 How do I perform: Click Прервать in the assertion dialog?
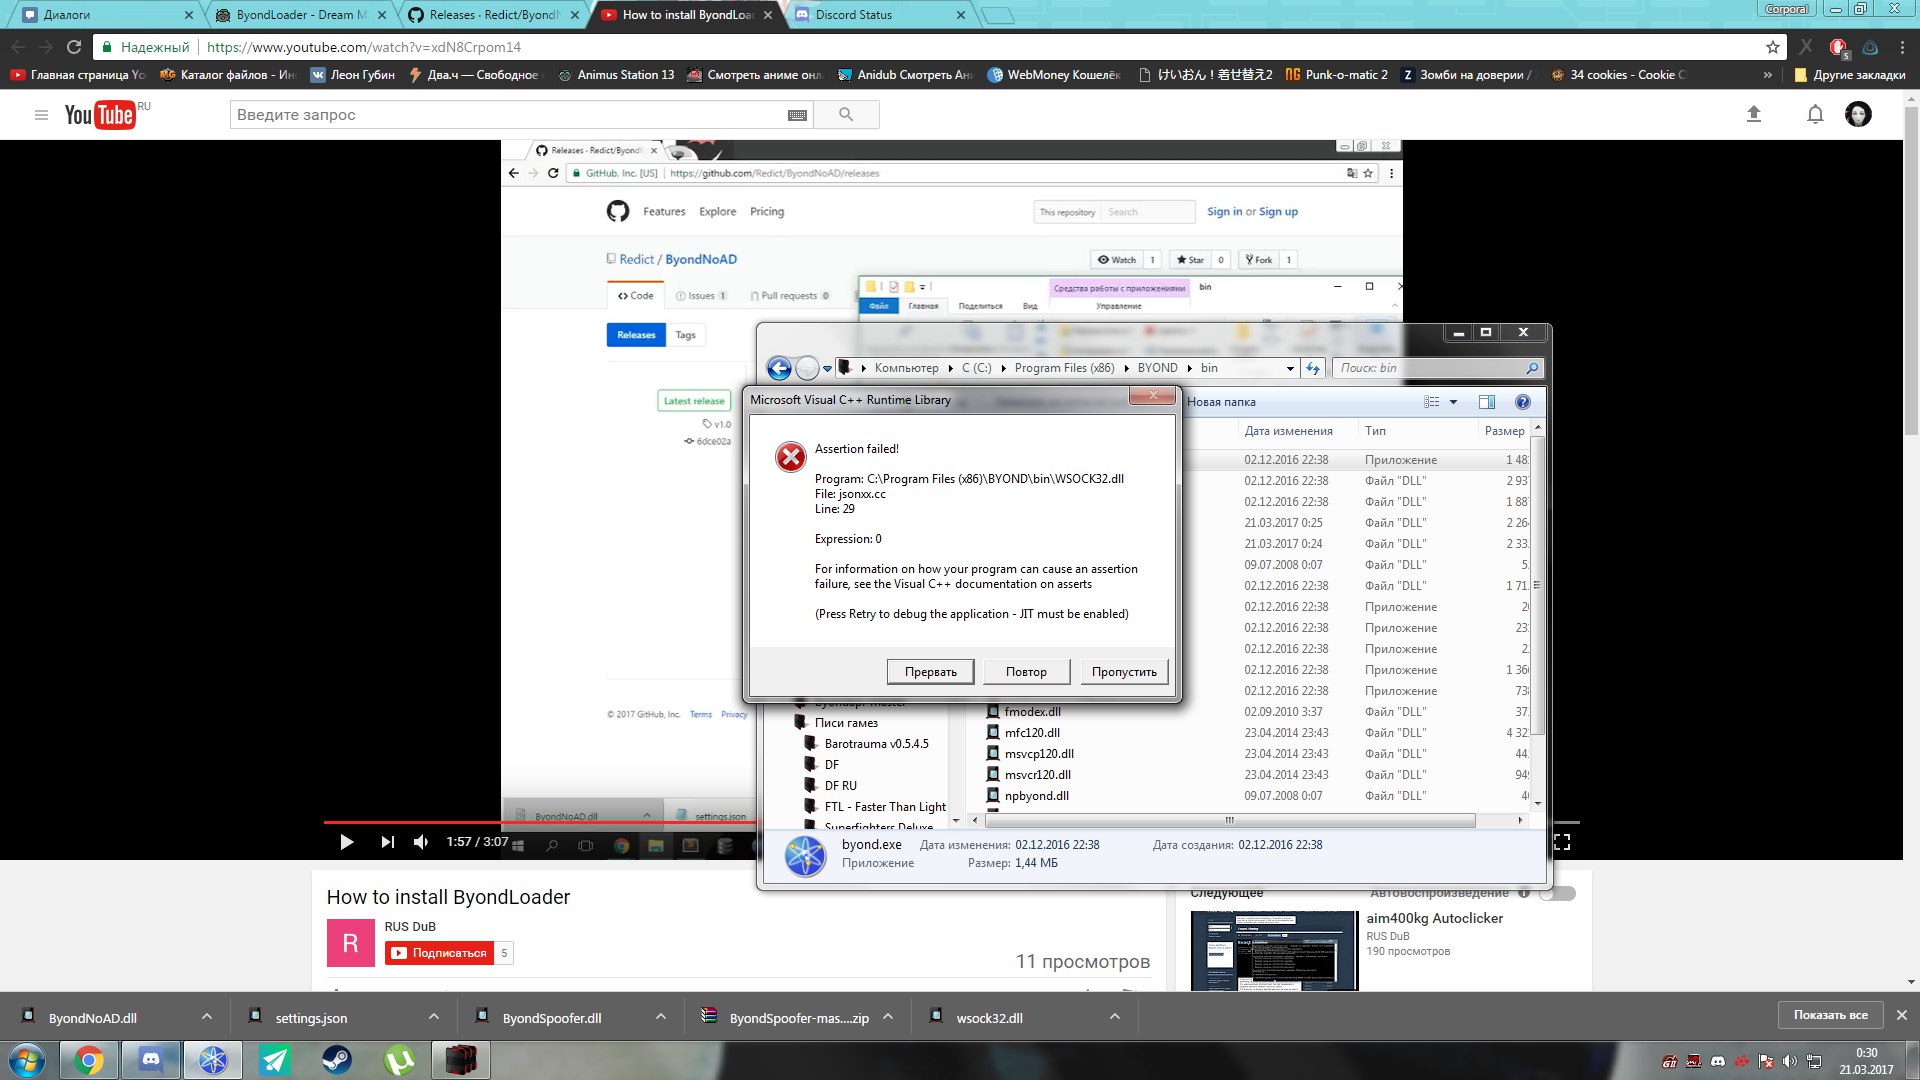(931, 672)
